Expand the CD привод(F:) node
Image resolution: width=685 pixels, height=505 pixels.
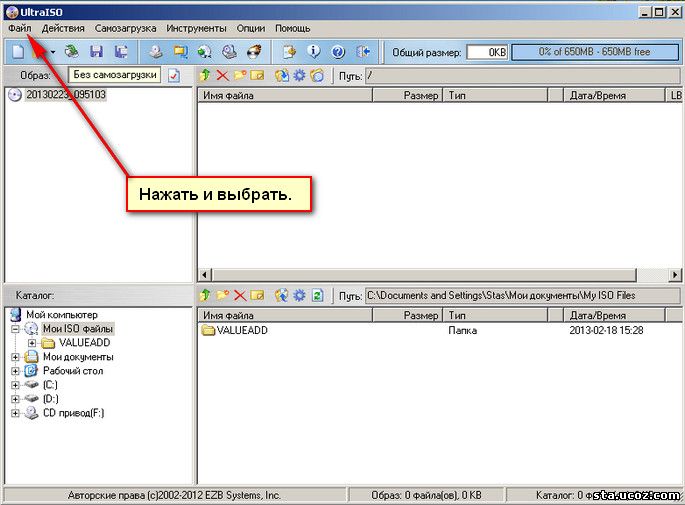(x=16, y=413)
